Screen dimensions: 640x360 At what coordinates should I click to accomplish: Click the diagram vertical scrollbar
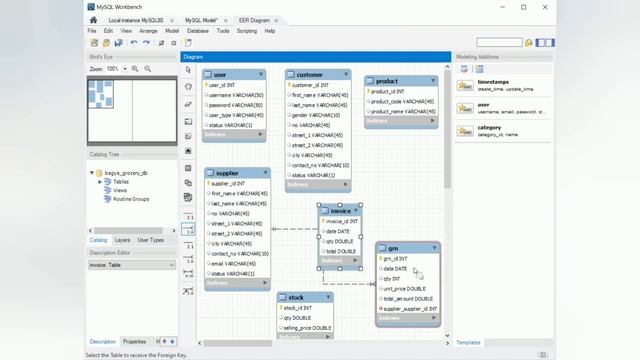coord(447,129)
